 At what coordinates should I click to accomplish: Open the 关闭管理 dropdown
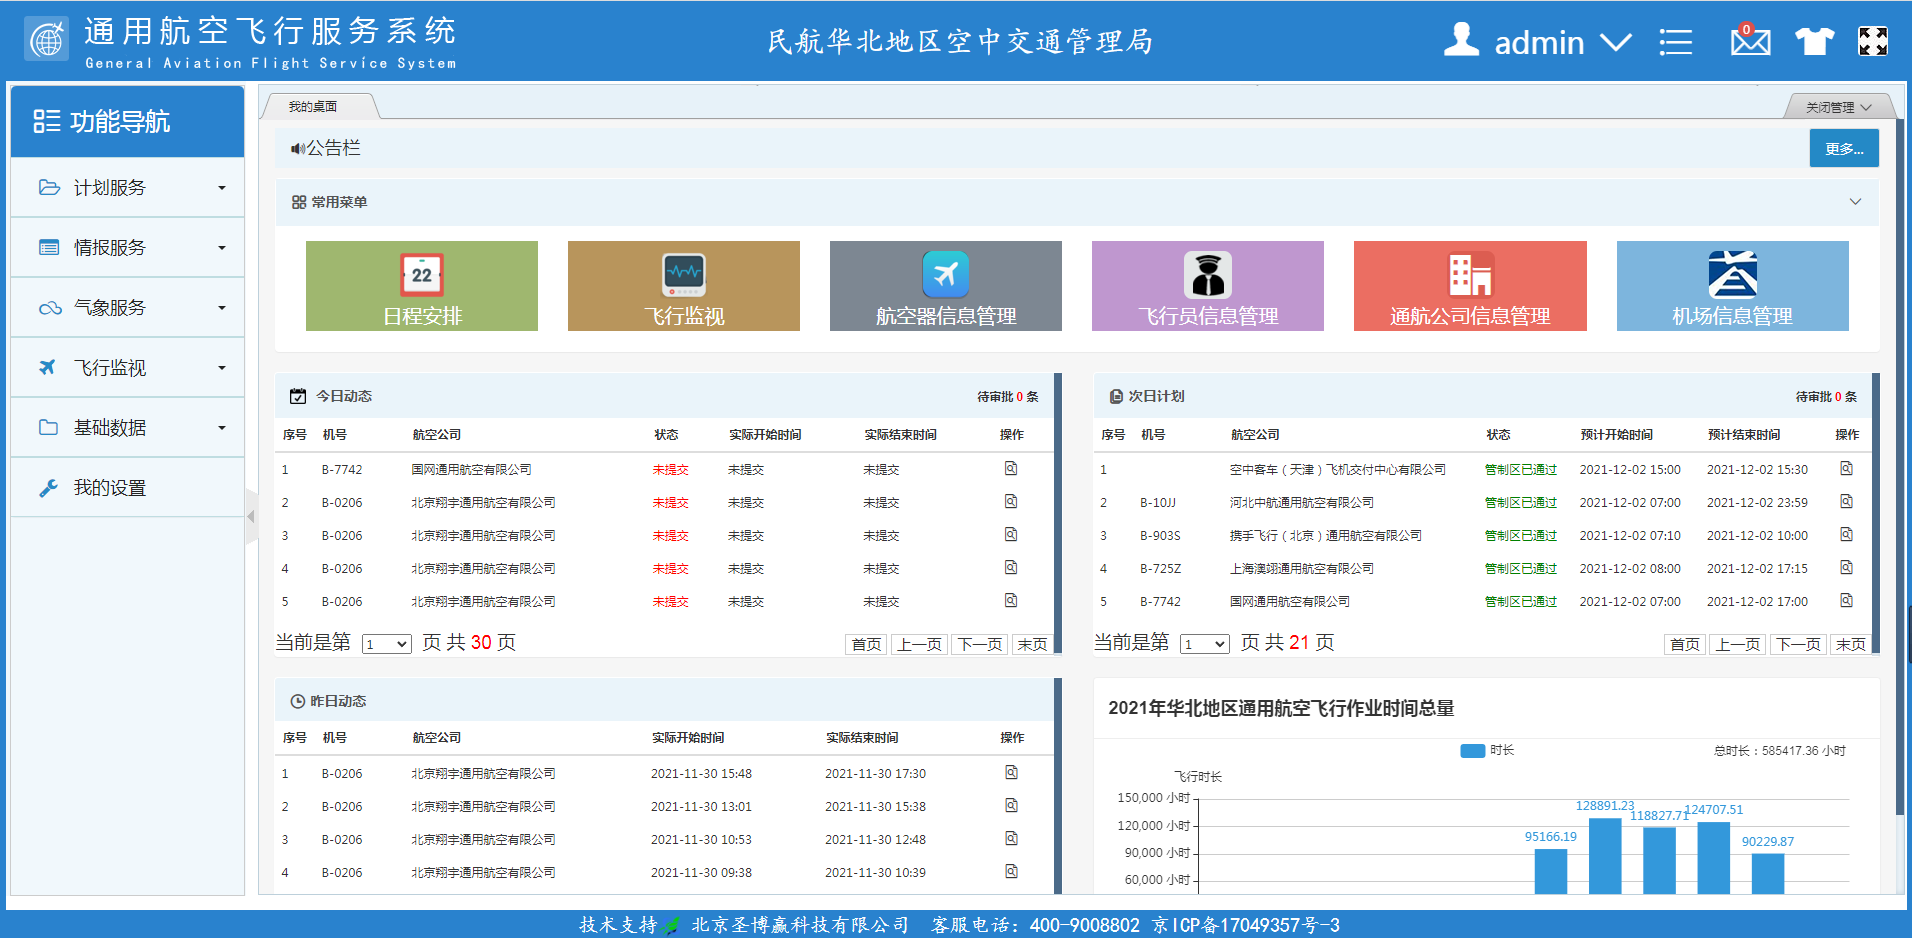tap(1838, 107)
